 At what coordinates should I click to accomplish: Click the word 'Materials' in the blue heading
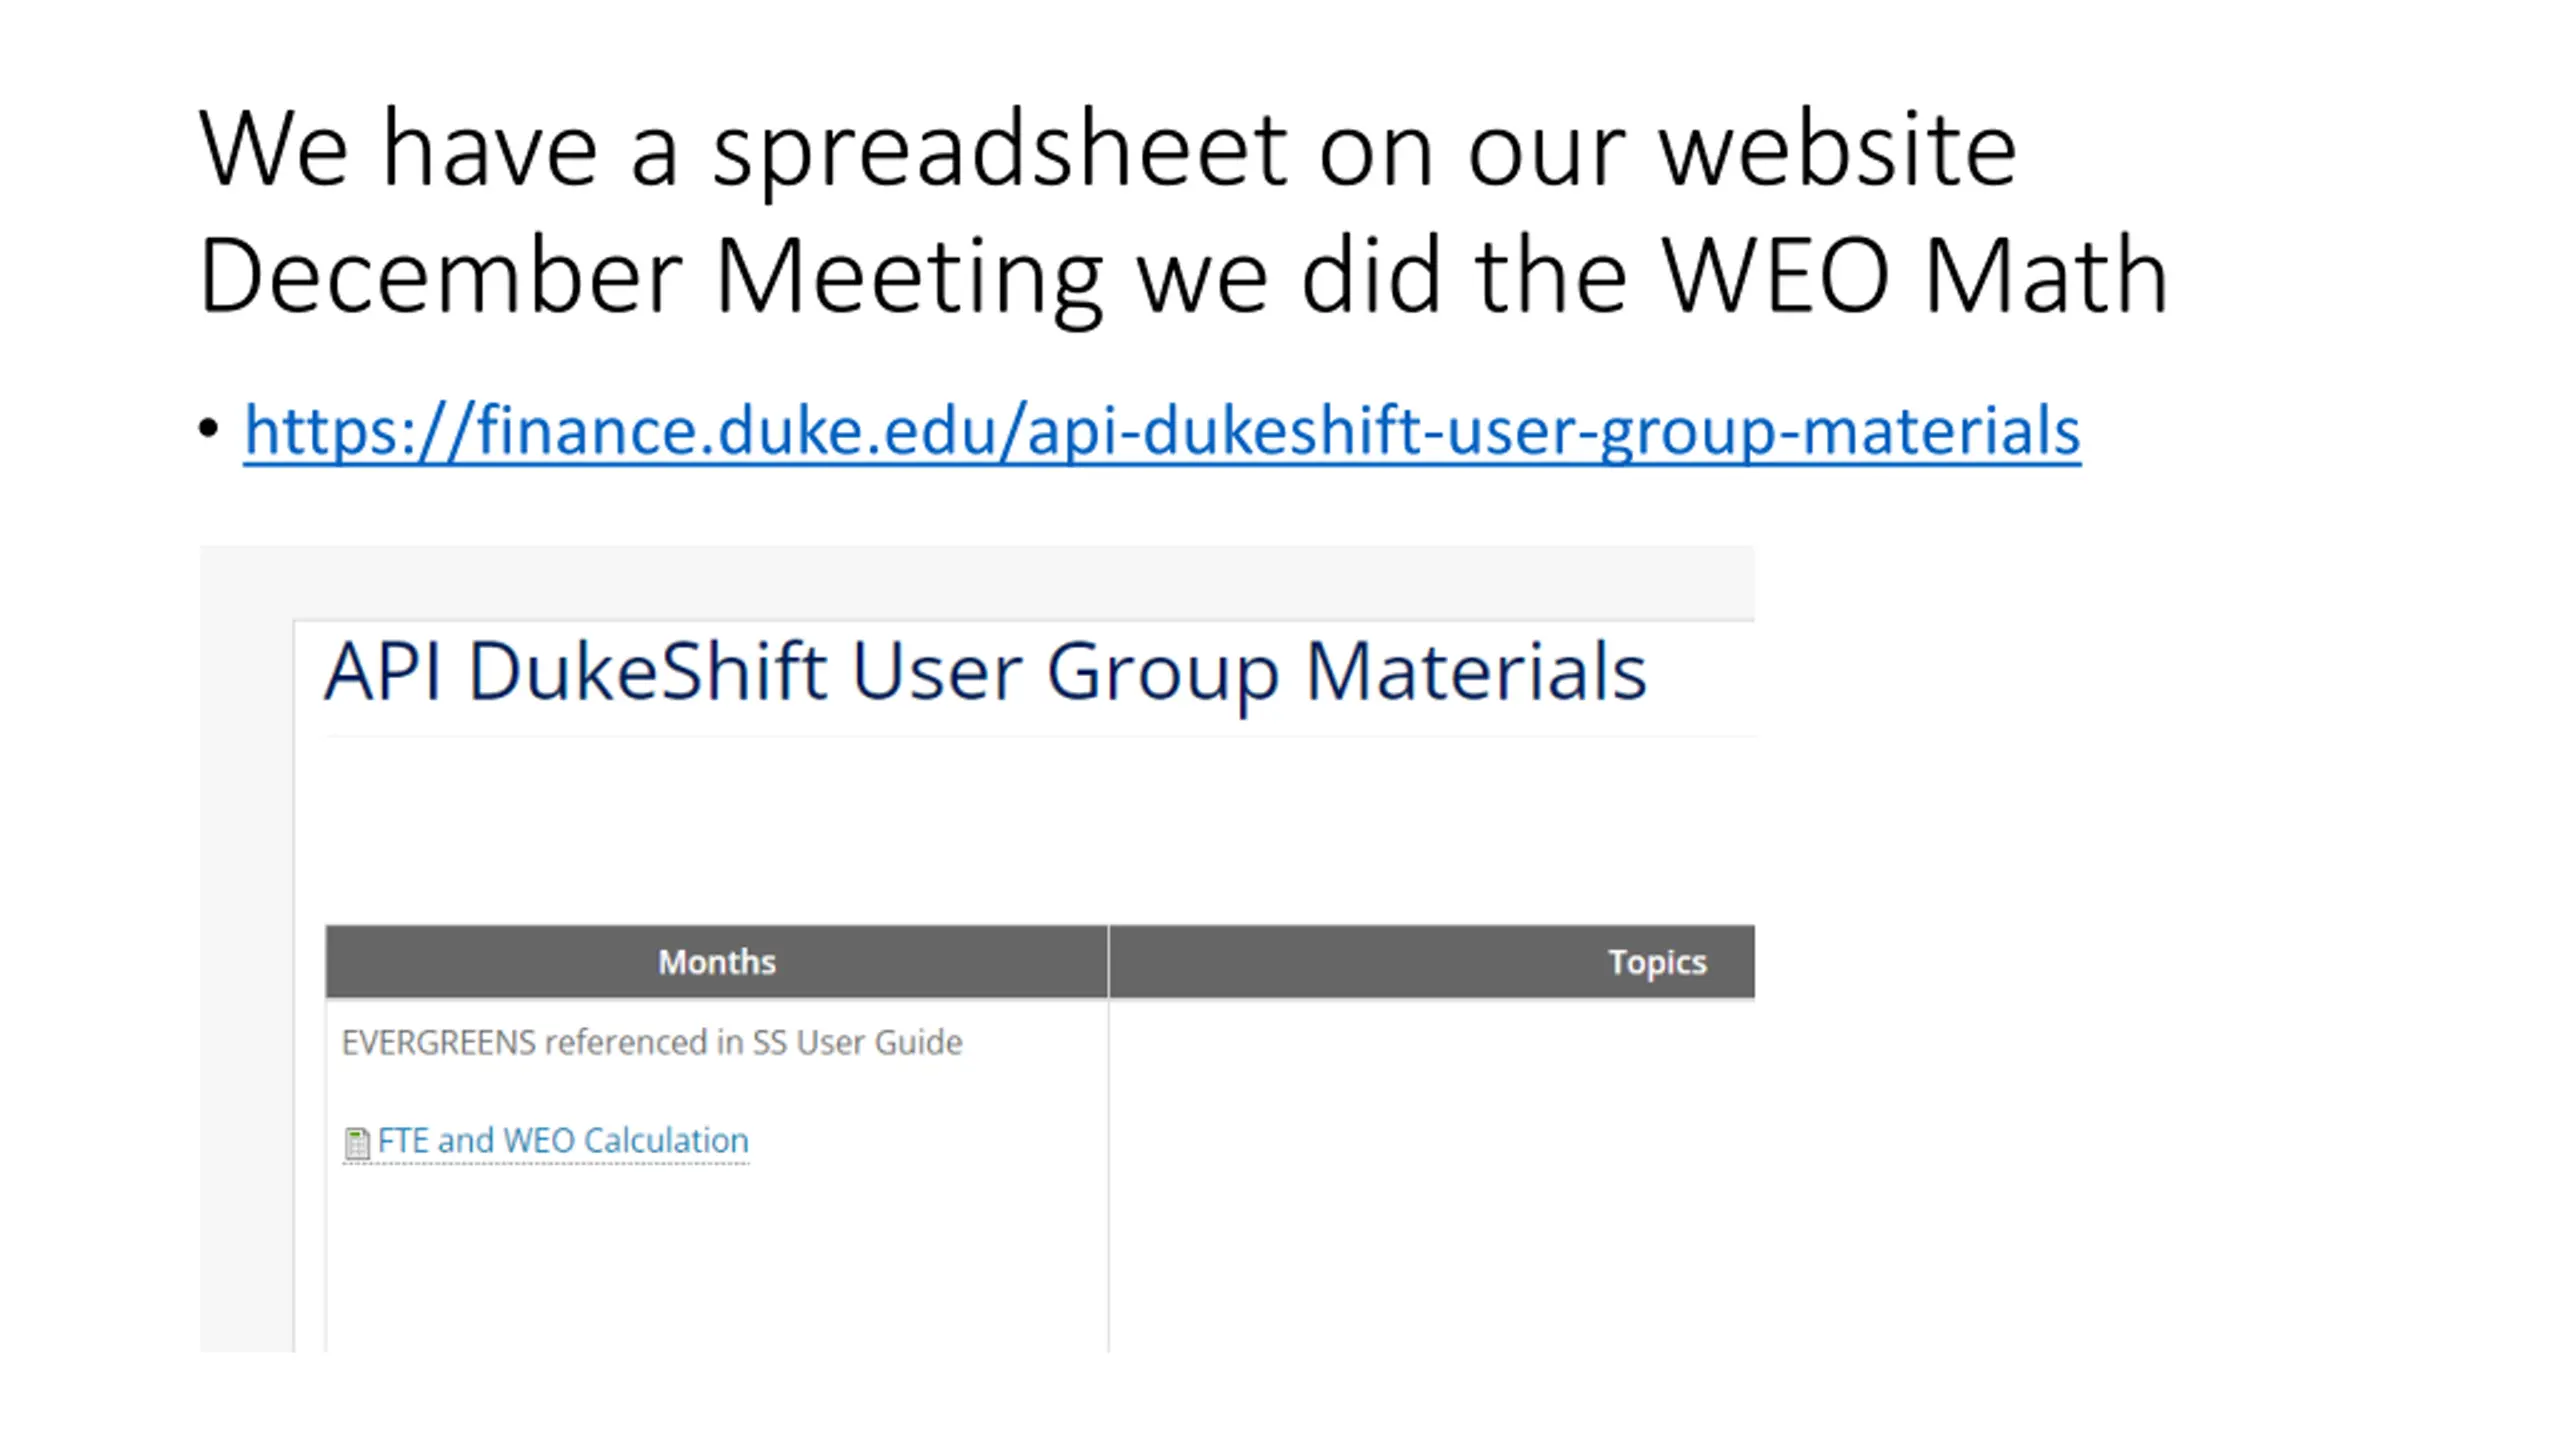coord(1476,670)
